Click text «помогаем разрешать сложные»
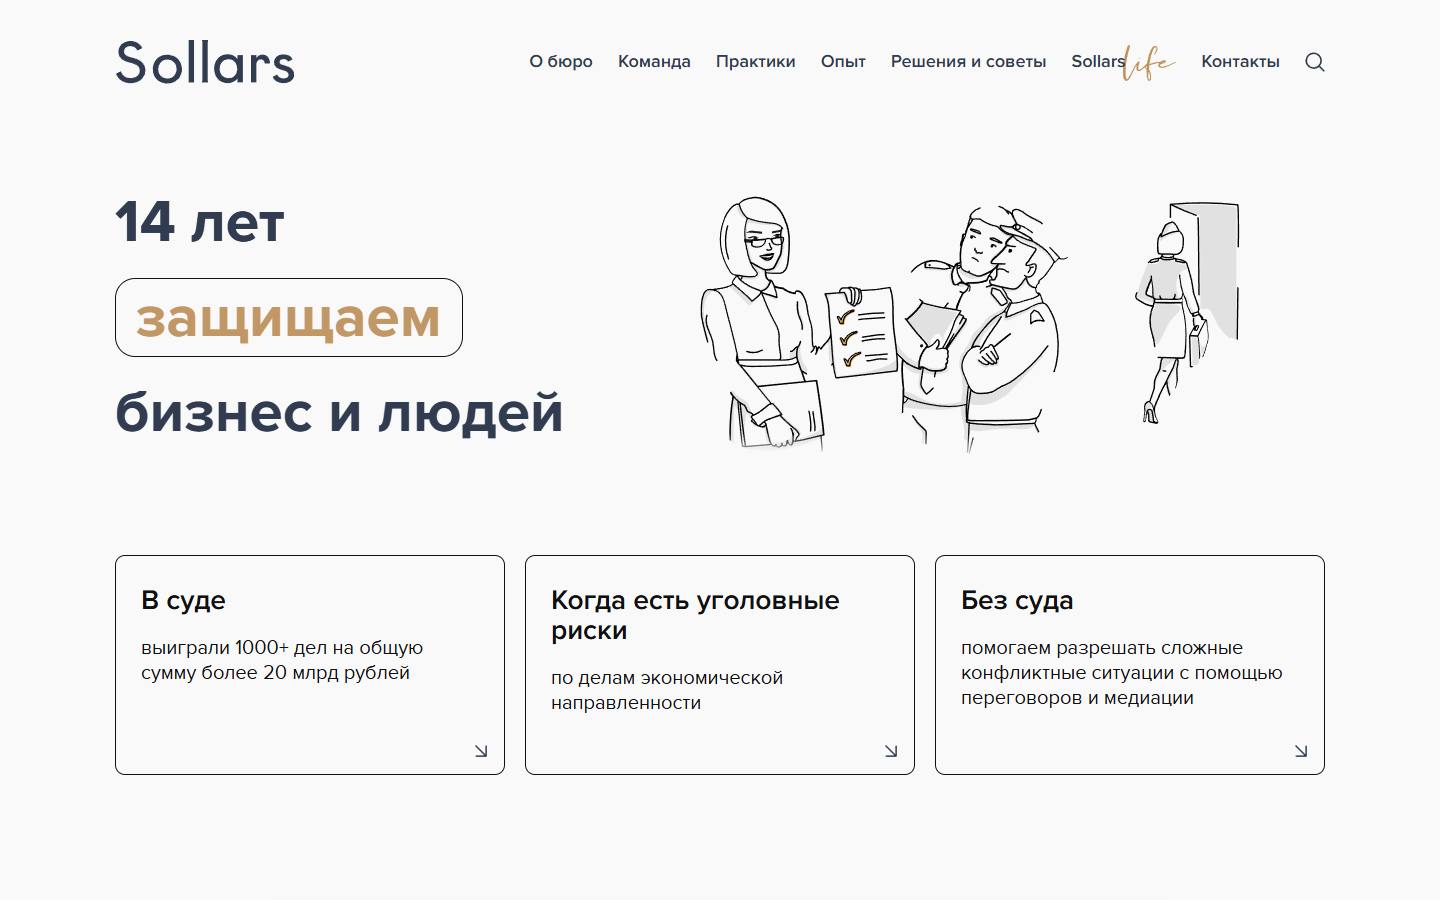The width and height of the screenshot is (1440, 900). (x=1102, y=648)
